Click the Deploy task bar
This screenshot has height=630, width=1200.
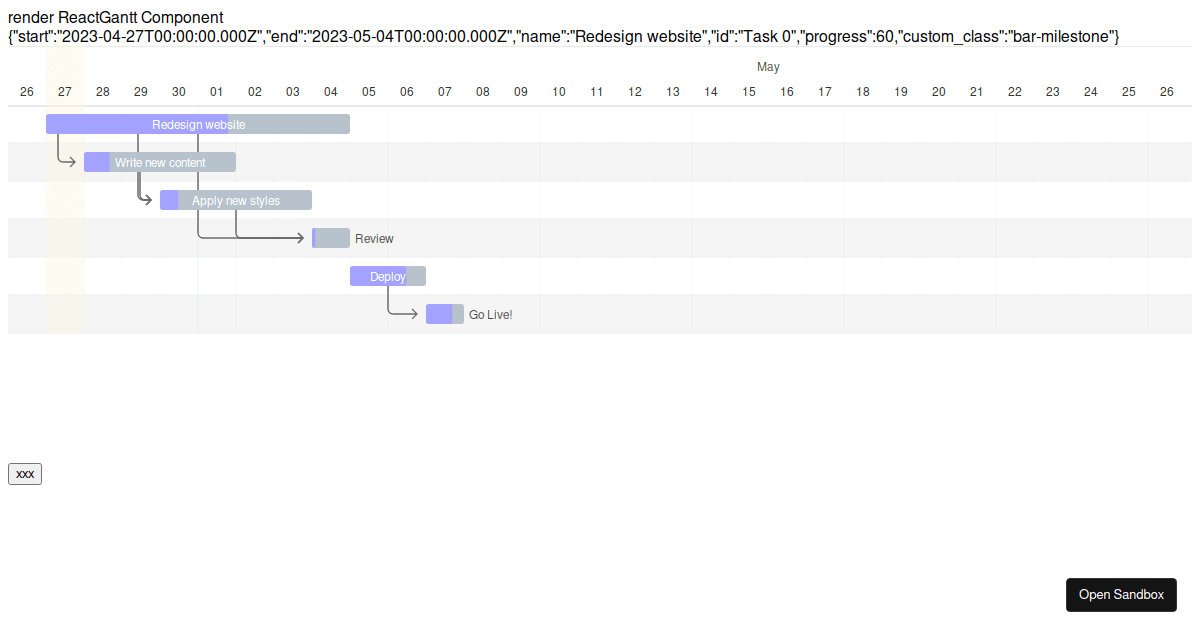(x=388, y=276)
